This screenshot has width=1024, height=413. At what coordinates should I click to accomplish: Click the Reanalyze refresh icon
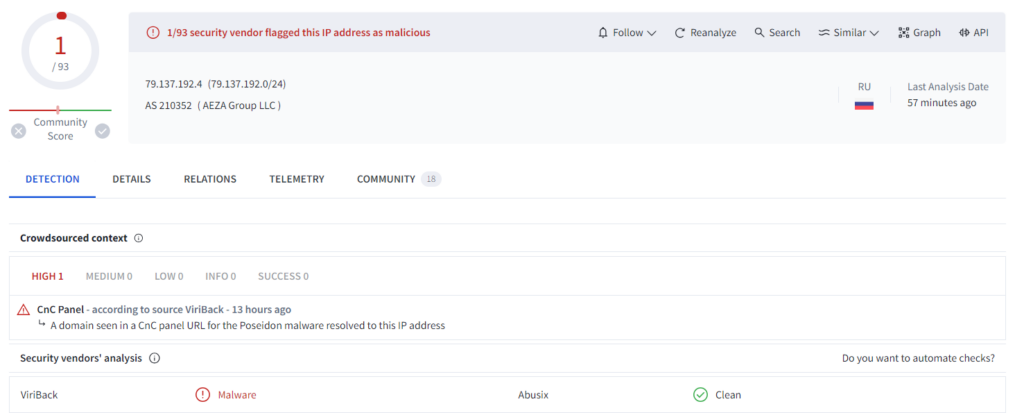pos(681,33)
